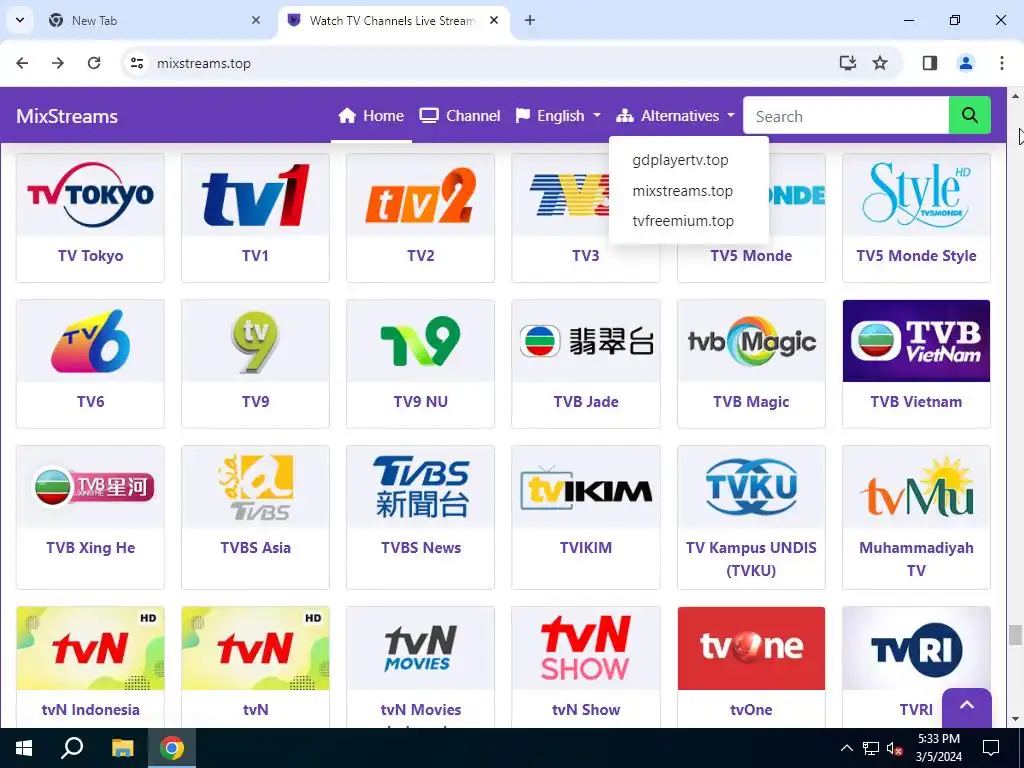This screenshot has width=1024, height=768.
Task: Open the TVB VietNam purple logo
Action: pos(916,341)
